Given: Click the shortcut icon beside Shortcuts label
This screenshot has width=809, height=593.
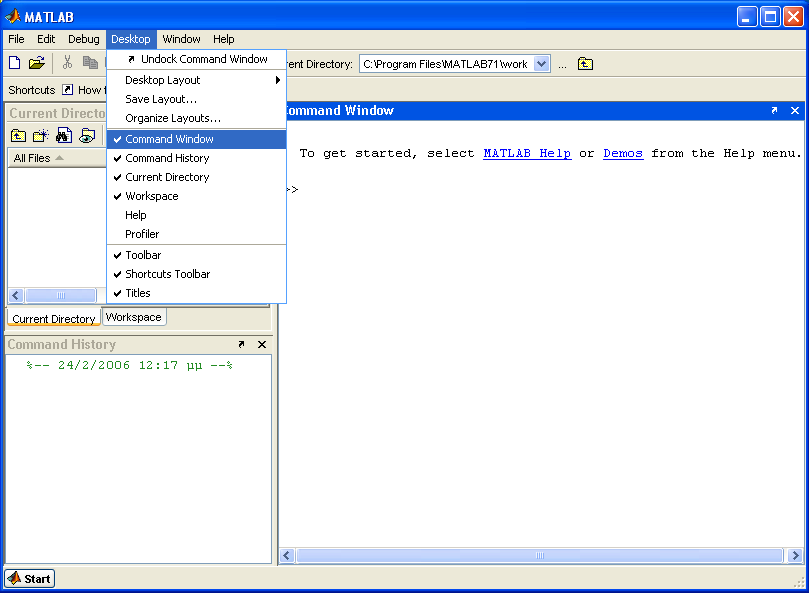Looking at the screenshot, I should click(68, 90).
